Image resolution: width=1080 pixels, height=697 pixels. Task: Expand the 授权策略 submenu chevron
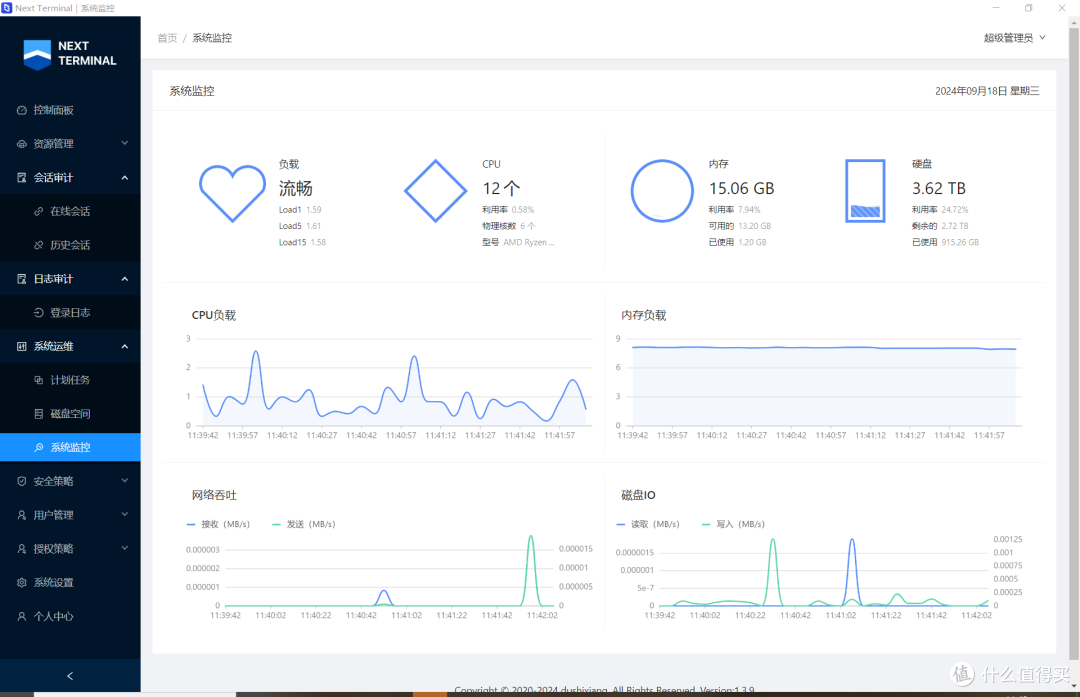click(x=125, y=548)
